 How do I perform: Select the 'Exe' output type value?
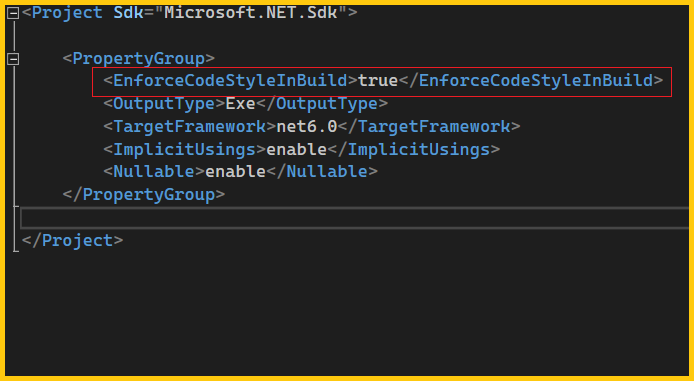[x=240, y=104]
